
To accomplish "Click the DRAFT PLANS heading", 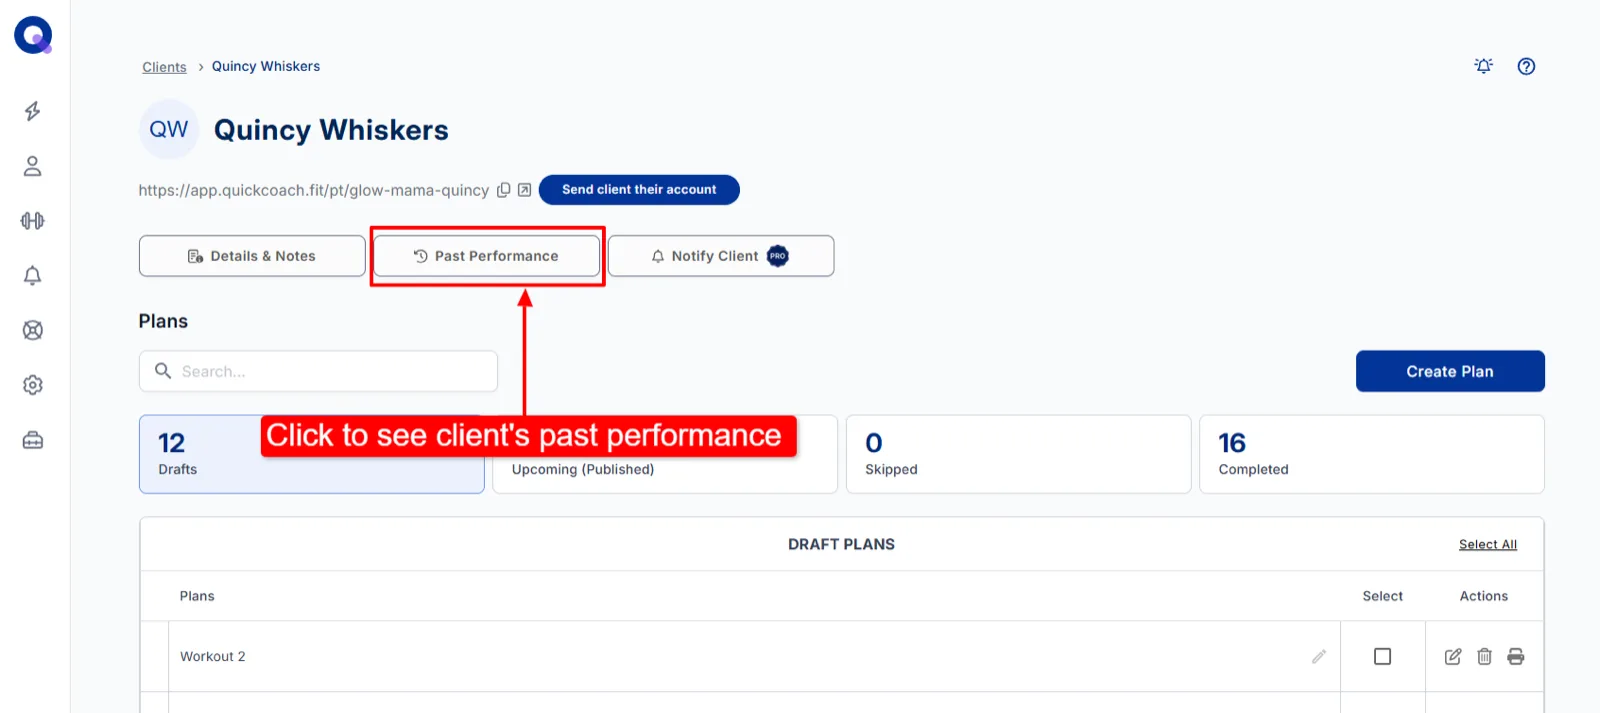I will [x=841, y=544].
